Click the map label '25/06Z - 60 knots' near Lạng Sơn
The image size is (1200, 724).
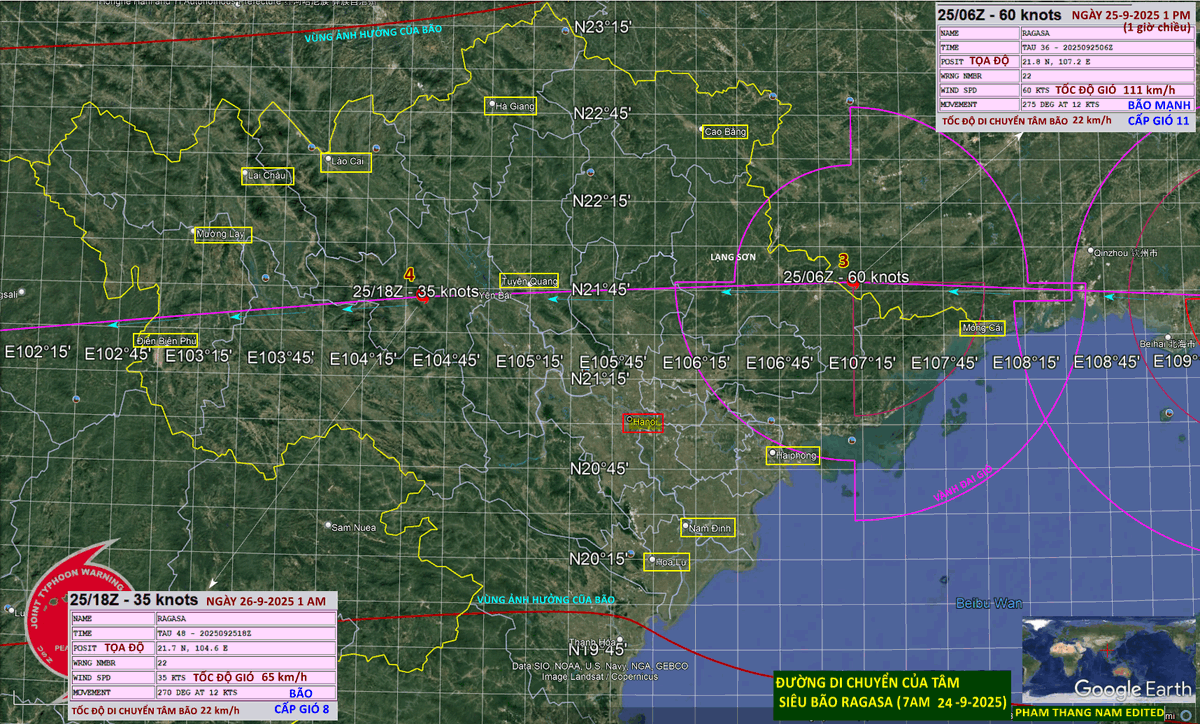coord(846,277)
